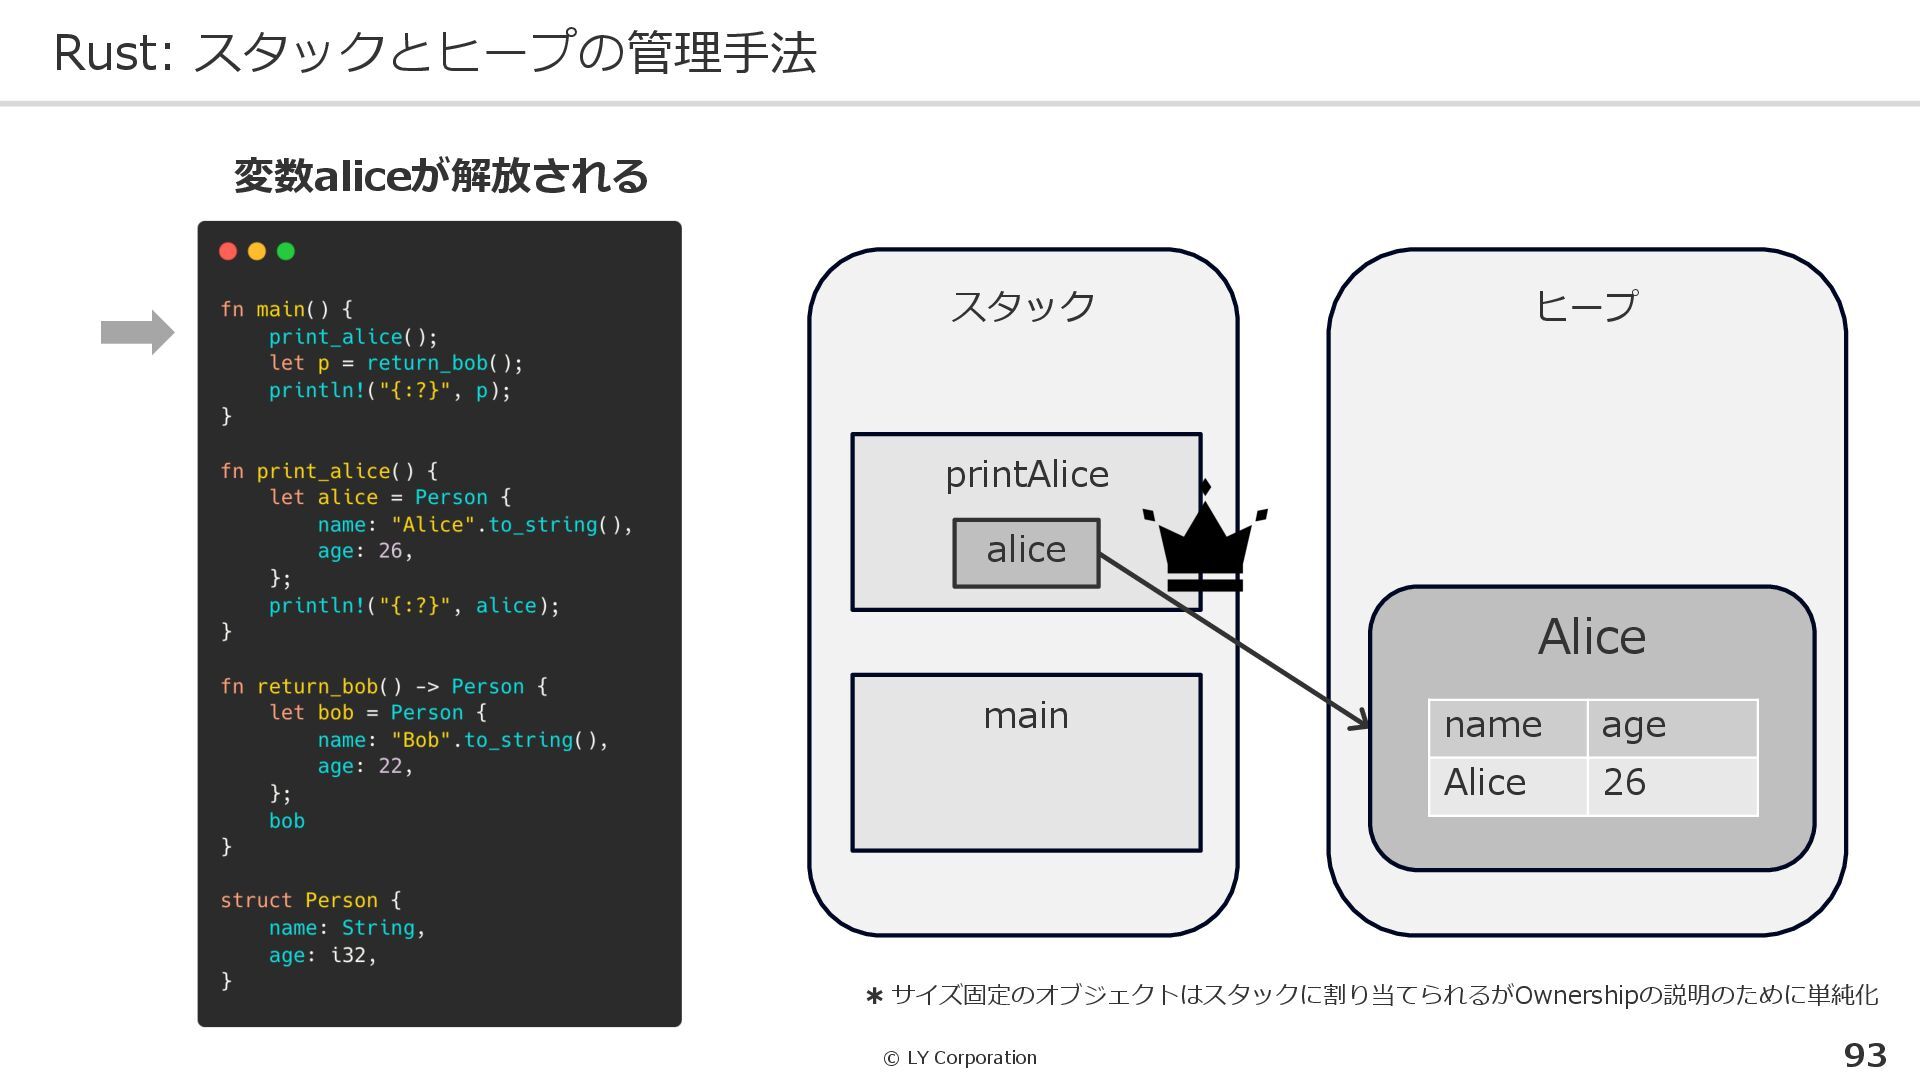Click the fn print_alice() line in the code
This screenshot has width=1920, height=1080.
pos(329,471)
